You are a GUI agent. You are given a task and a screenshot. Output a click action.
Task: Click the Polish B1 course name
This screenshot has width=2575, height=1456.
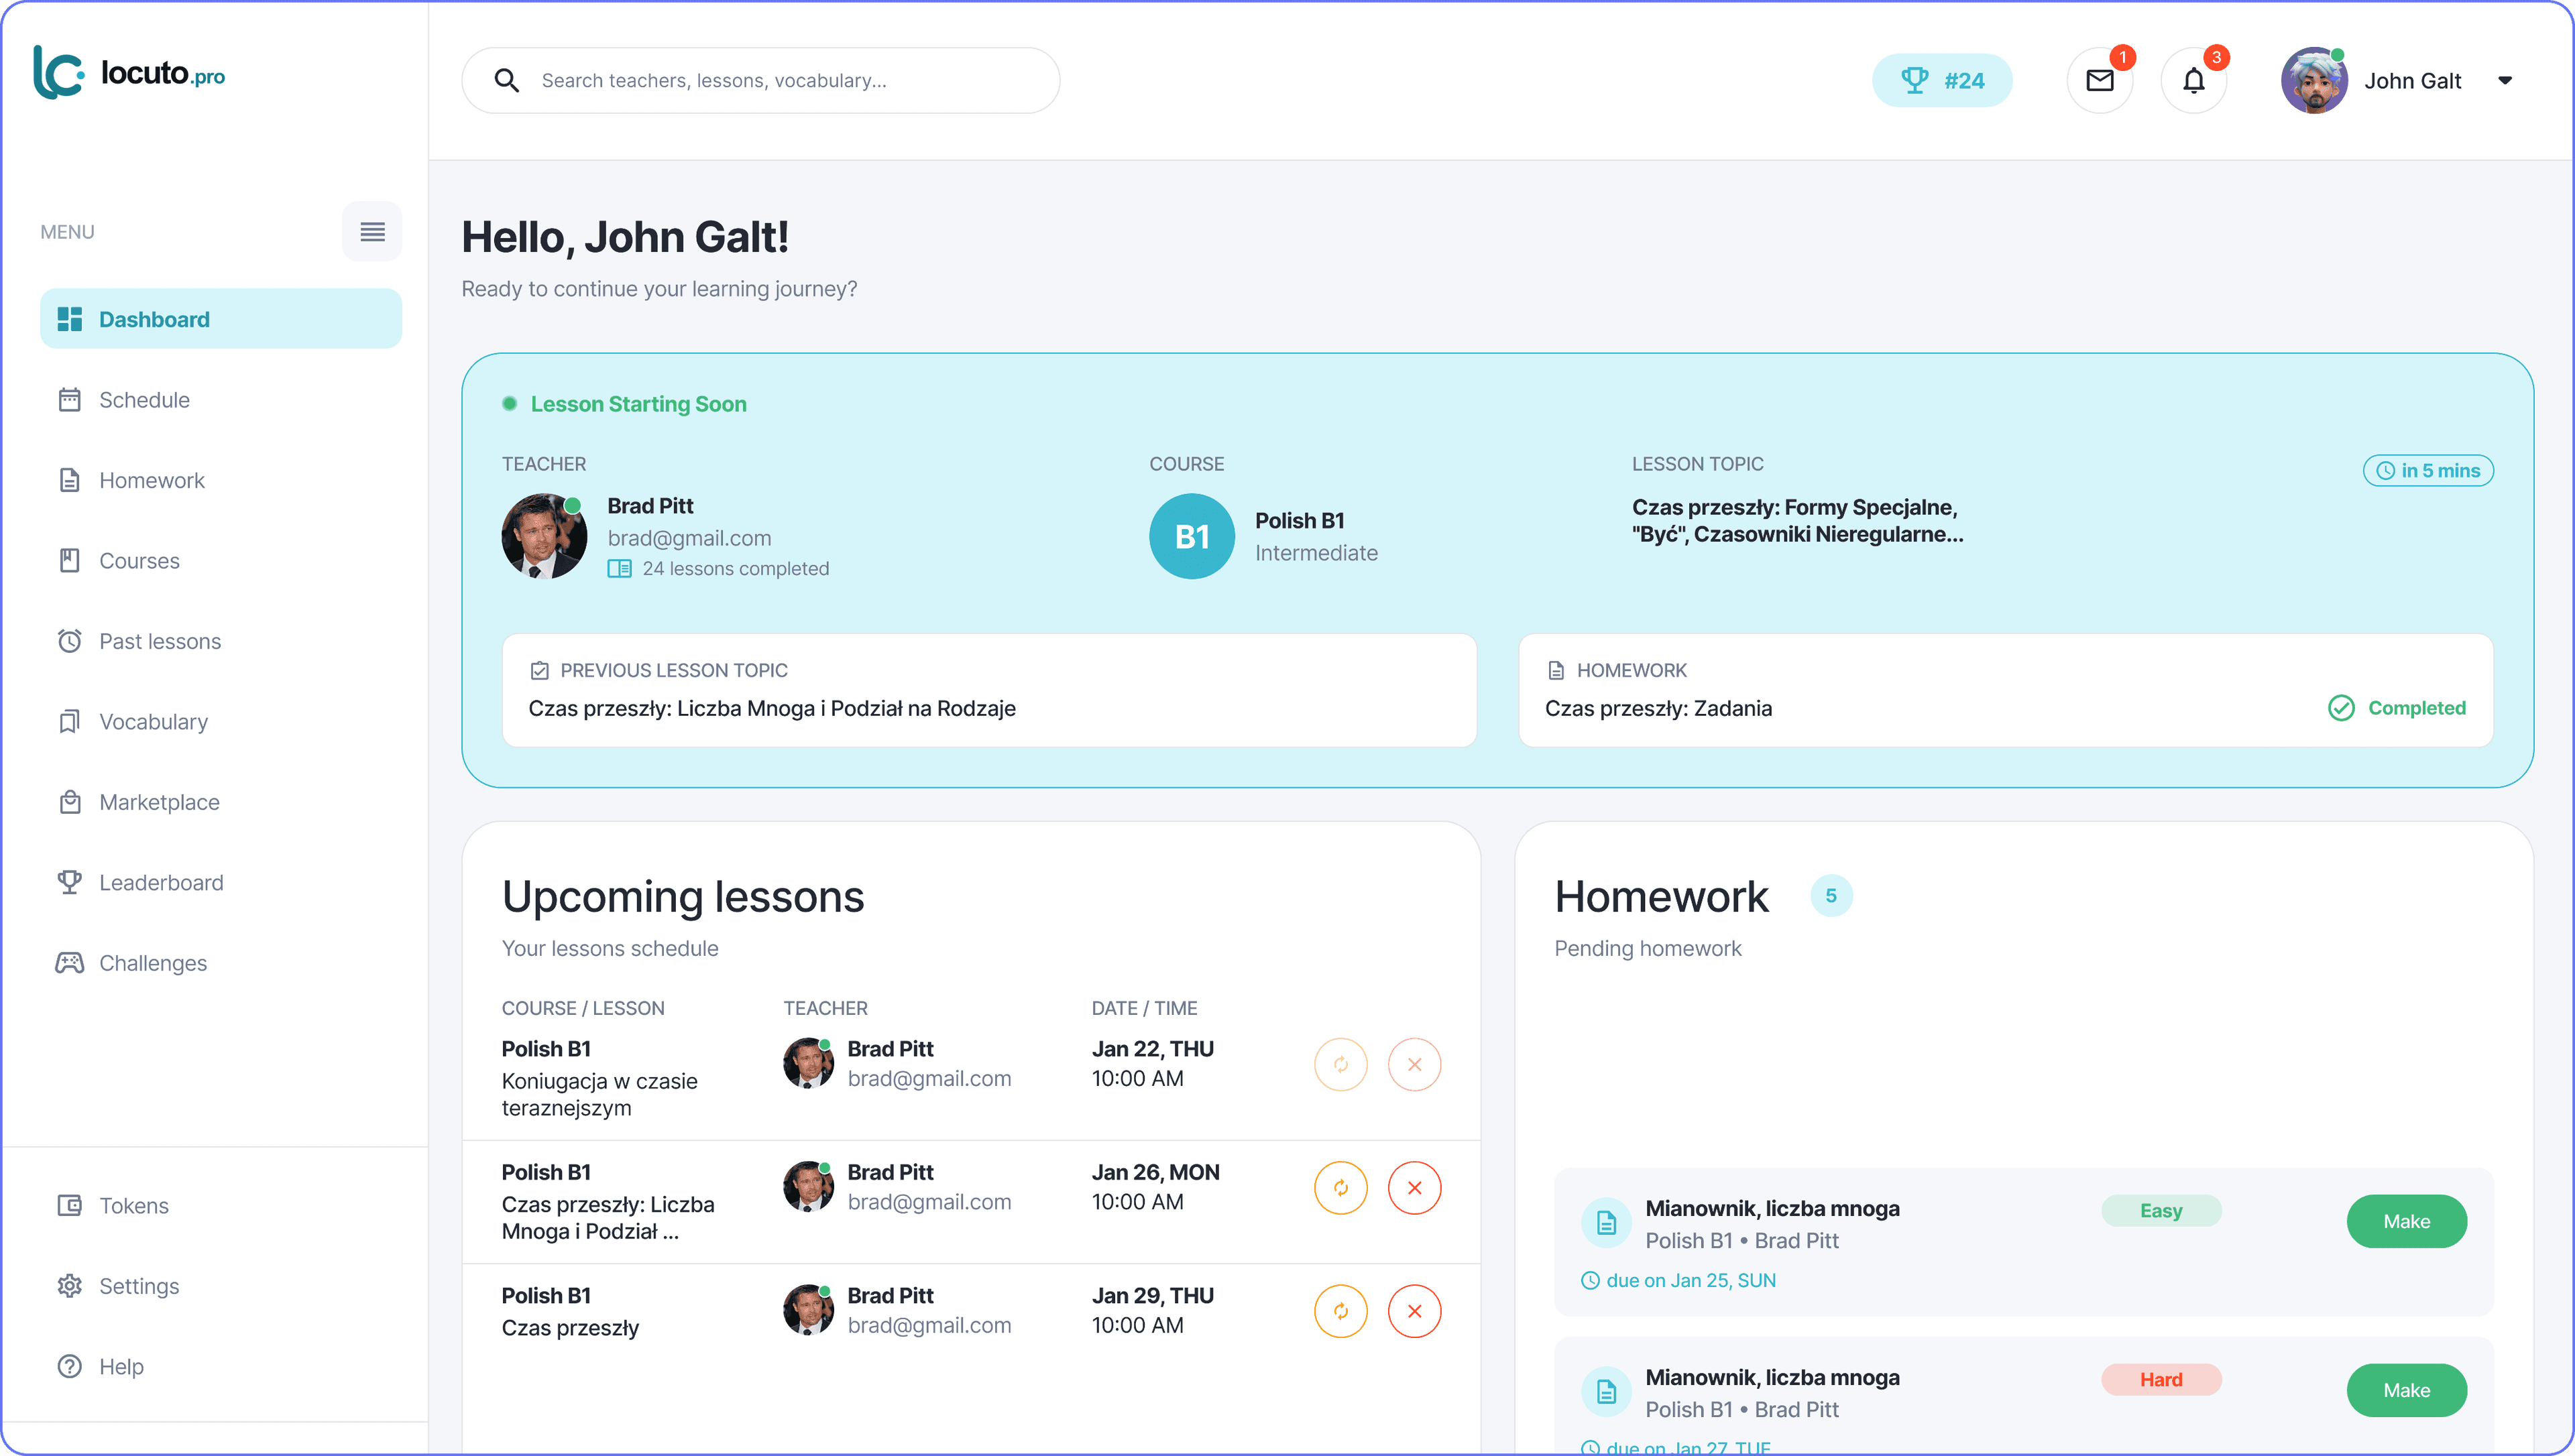point(1300,521)
